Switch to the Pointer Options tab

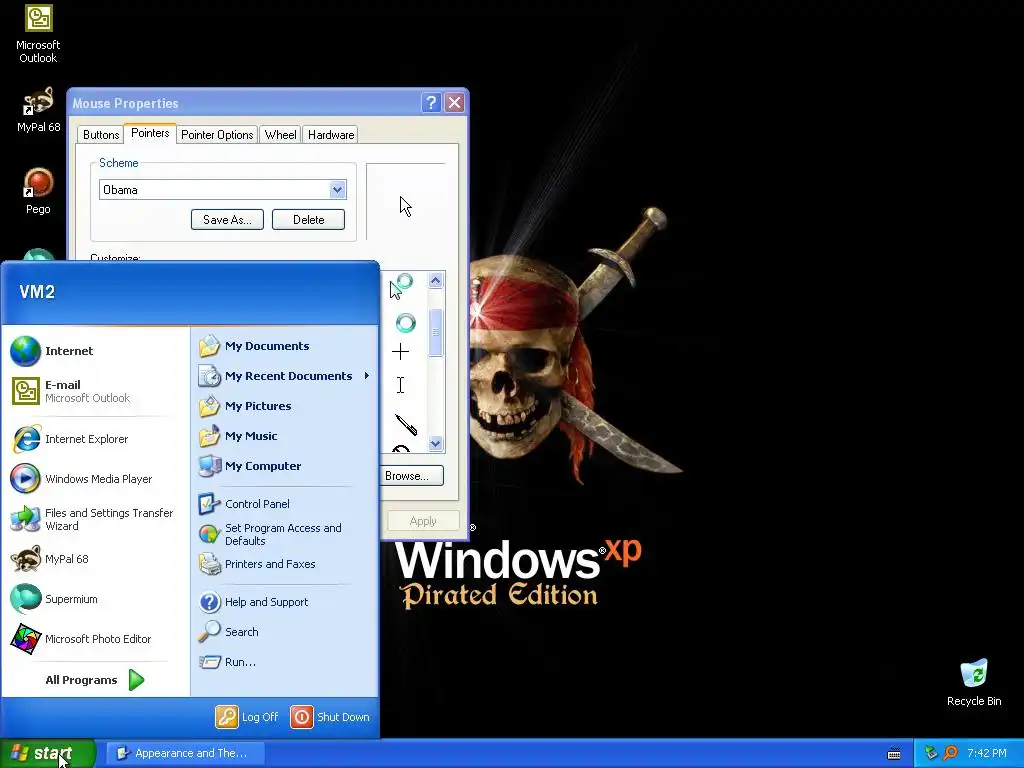(x=217, y=135)
